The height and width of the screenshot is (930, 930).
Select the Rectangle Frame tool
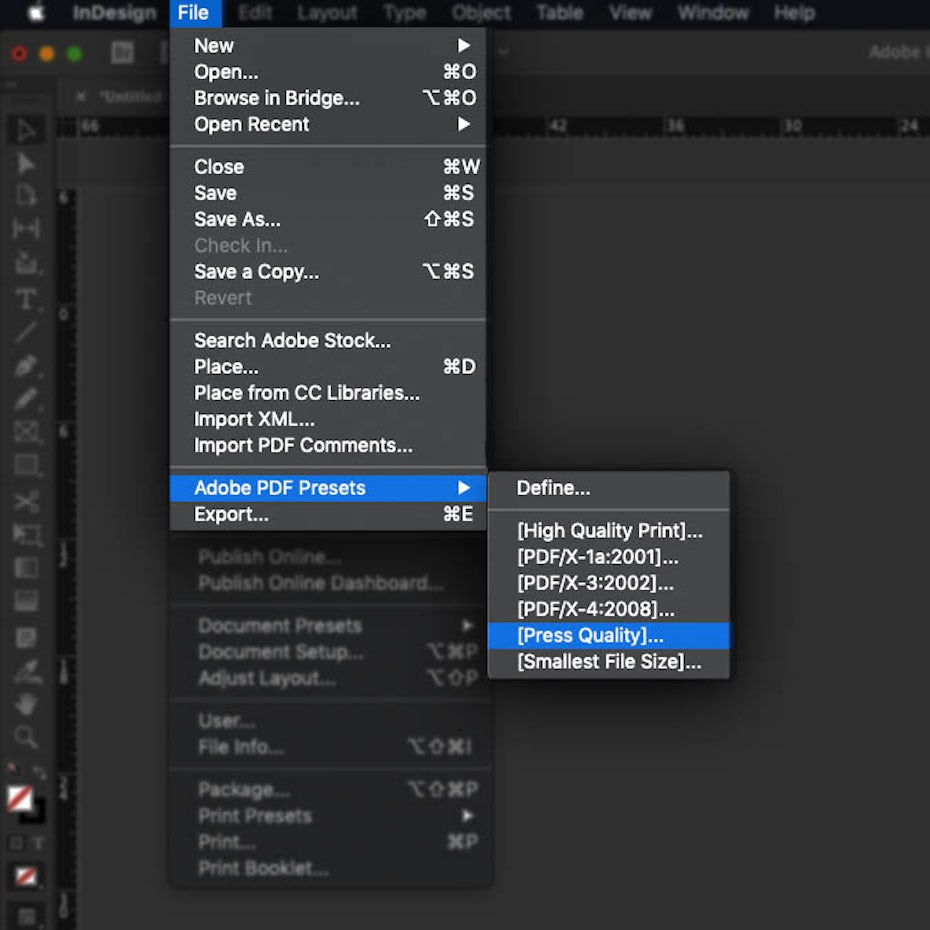coord(26,433)
